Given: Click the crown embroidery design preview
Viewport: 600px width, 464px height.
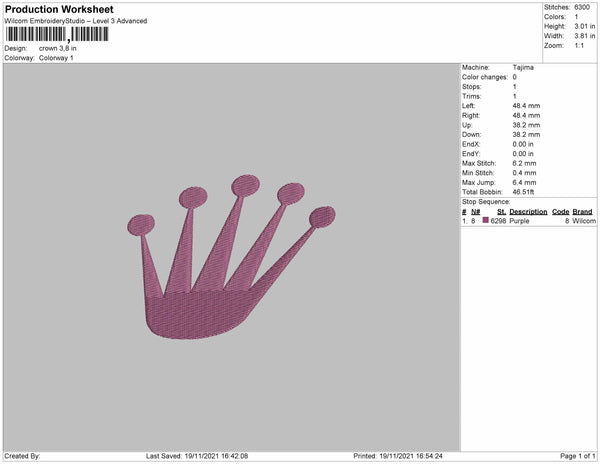Looking at the screenshot, I should tap(231, 257).
